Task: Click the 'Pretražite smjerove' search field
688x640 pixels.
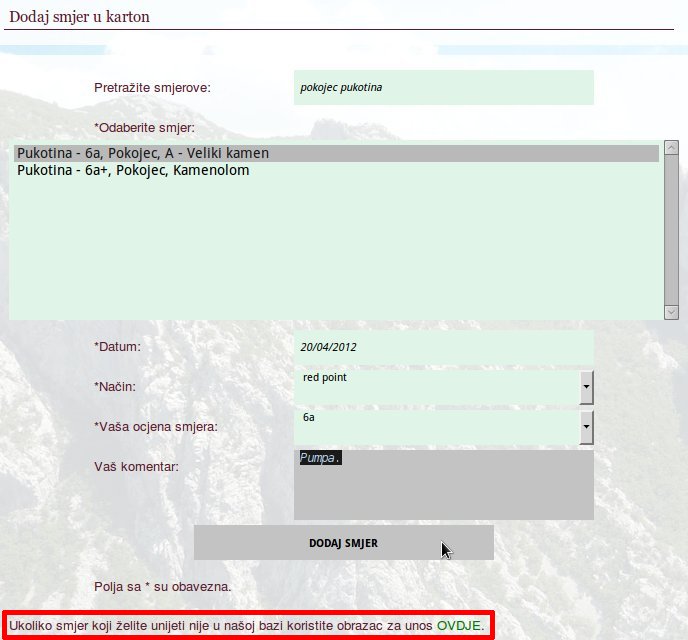Action: [x=444, y=87]
